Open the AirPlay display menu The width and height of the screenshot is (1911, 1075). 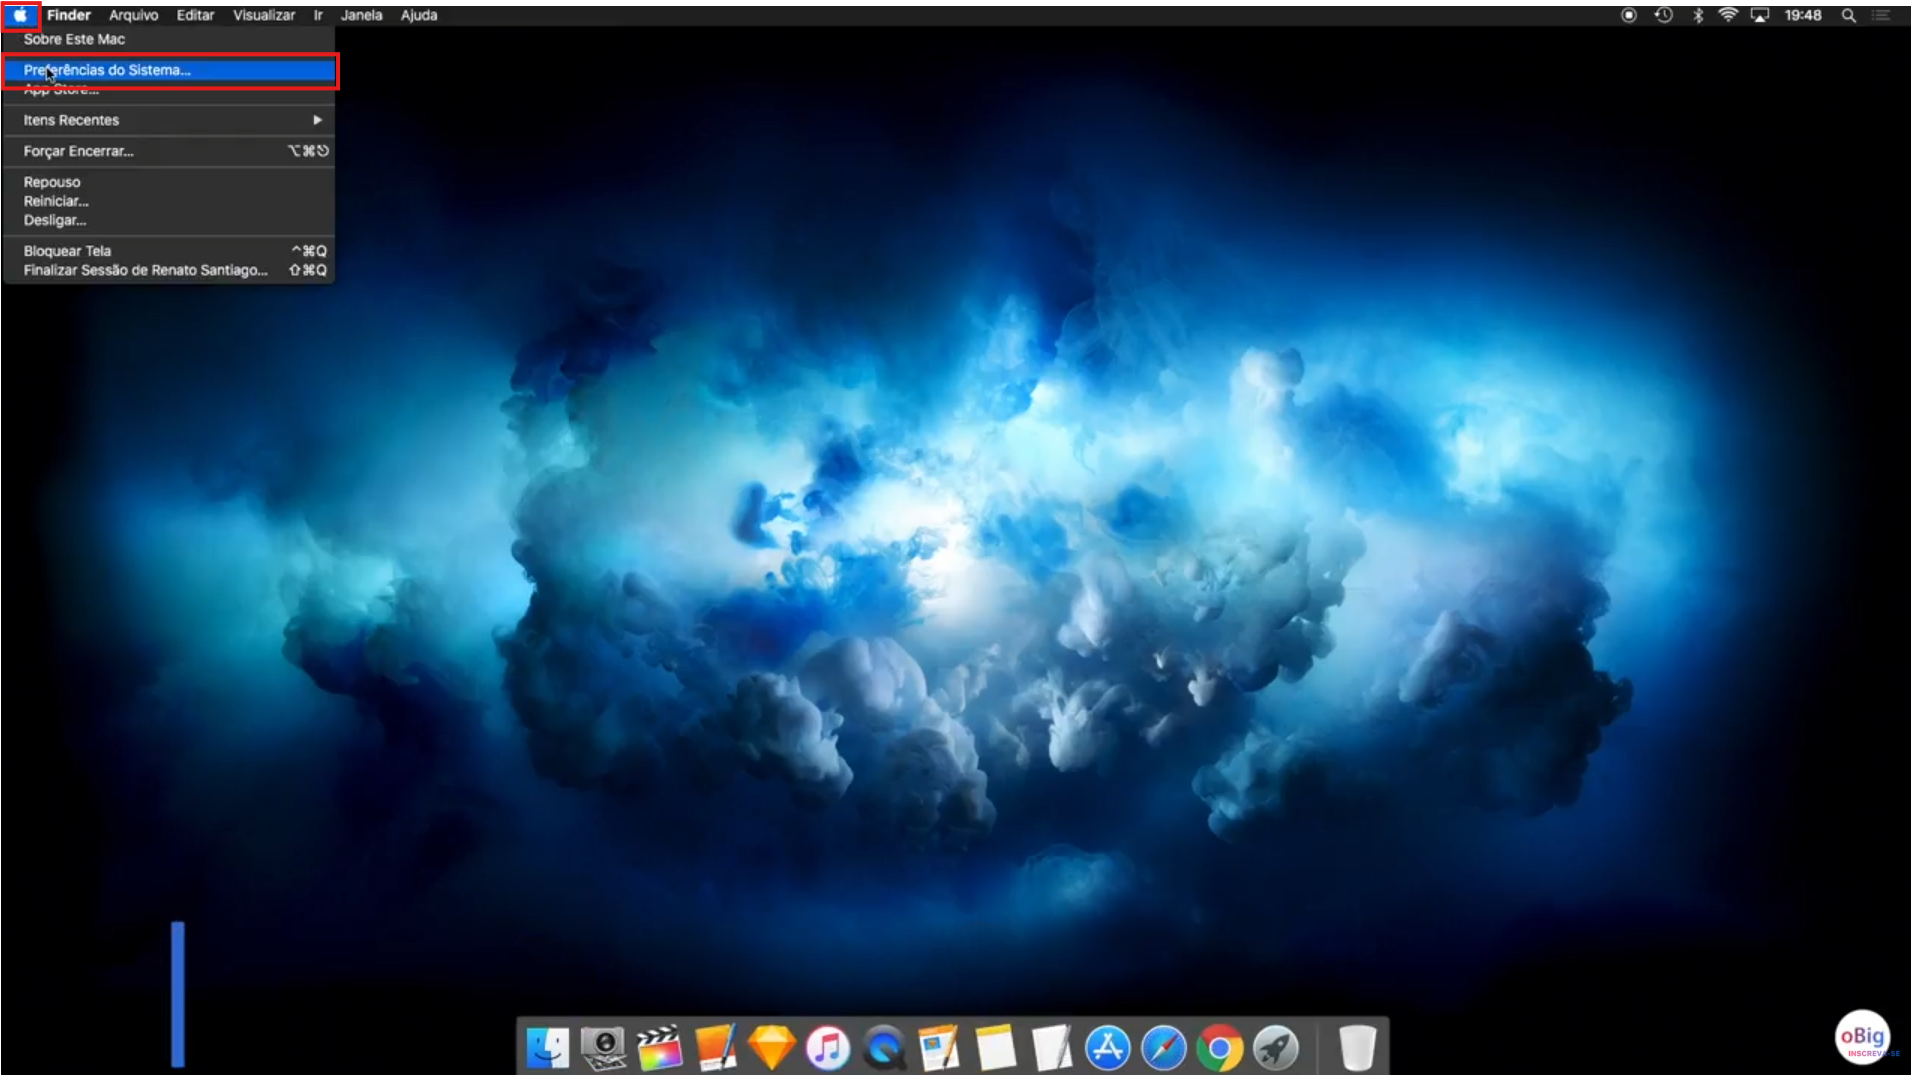click(1761, 14)
